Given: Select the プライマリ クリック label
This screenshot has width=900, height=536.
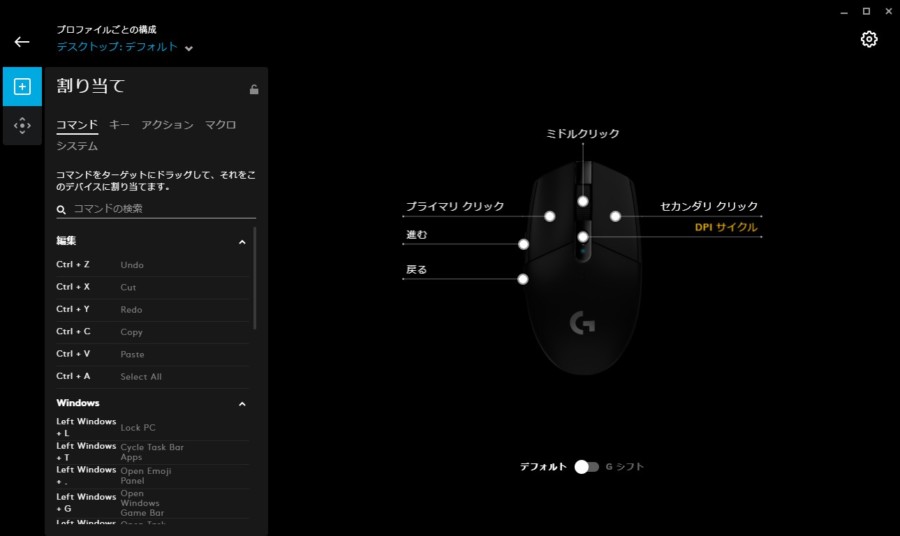Looking at the screenshot, I should 454,206.
